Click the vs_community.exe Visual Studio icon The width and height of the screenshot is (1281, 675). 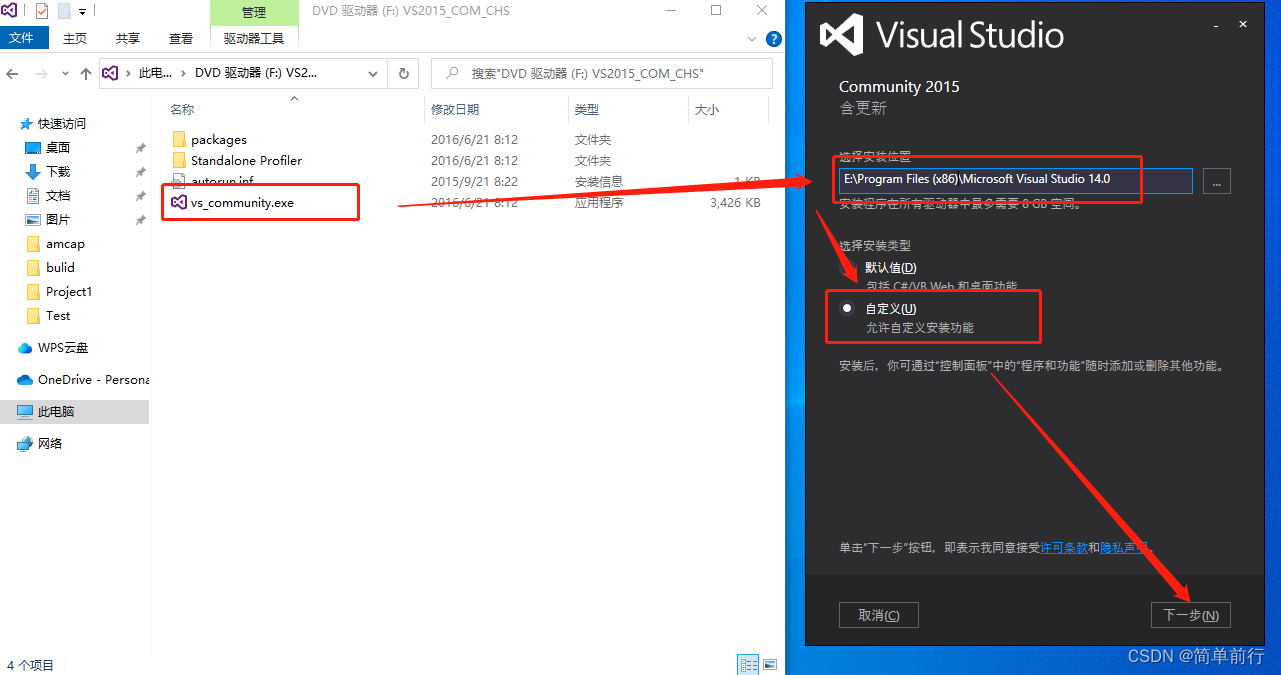pos(179,202)
